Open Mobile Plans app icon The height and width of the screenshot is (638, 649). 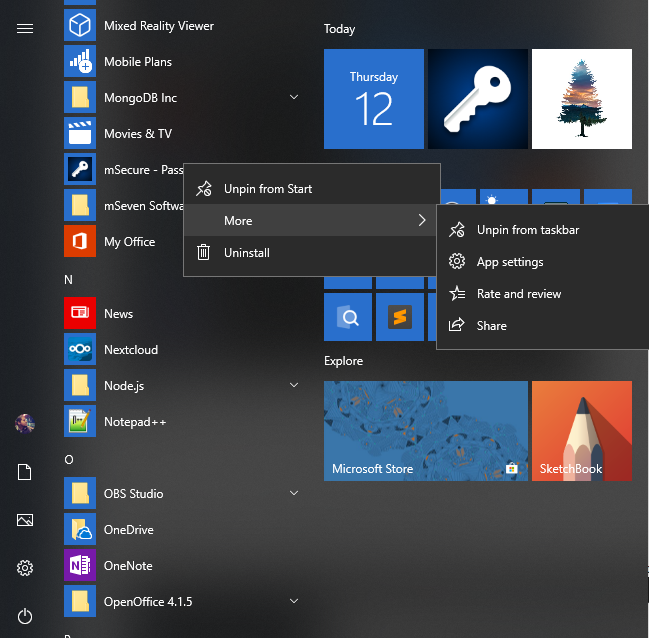pyautogui.click(x=80, y=61)
